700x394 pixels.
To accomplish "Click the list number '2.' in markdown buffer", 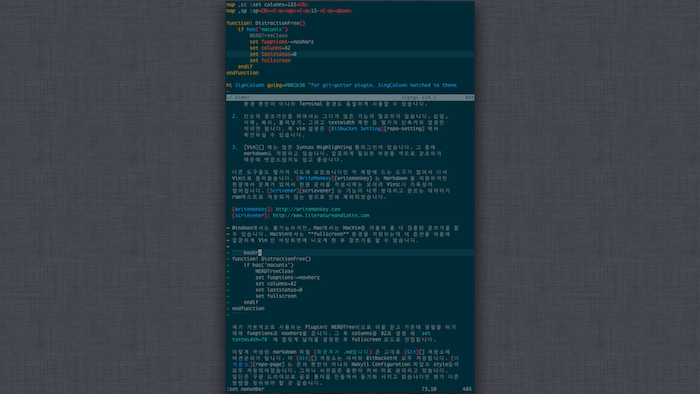I will 235,116.
